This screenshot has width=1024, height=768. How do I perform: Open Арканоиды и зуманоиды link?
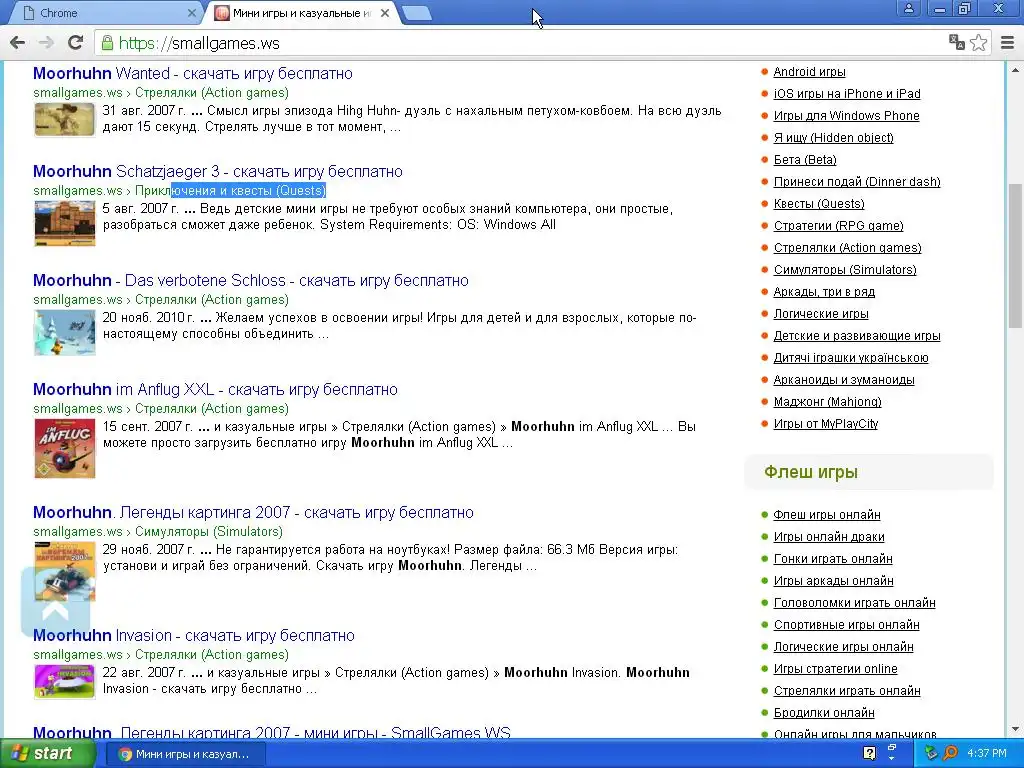pyautogui.click(x=844, y=379)
